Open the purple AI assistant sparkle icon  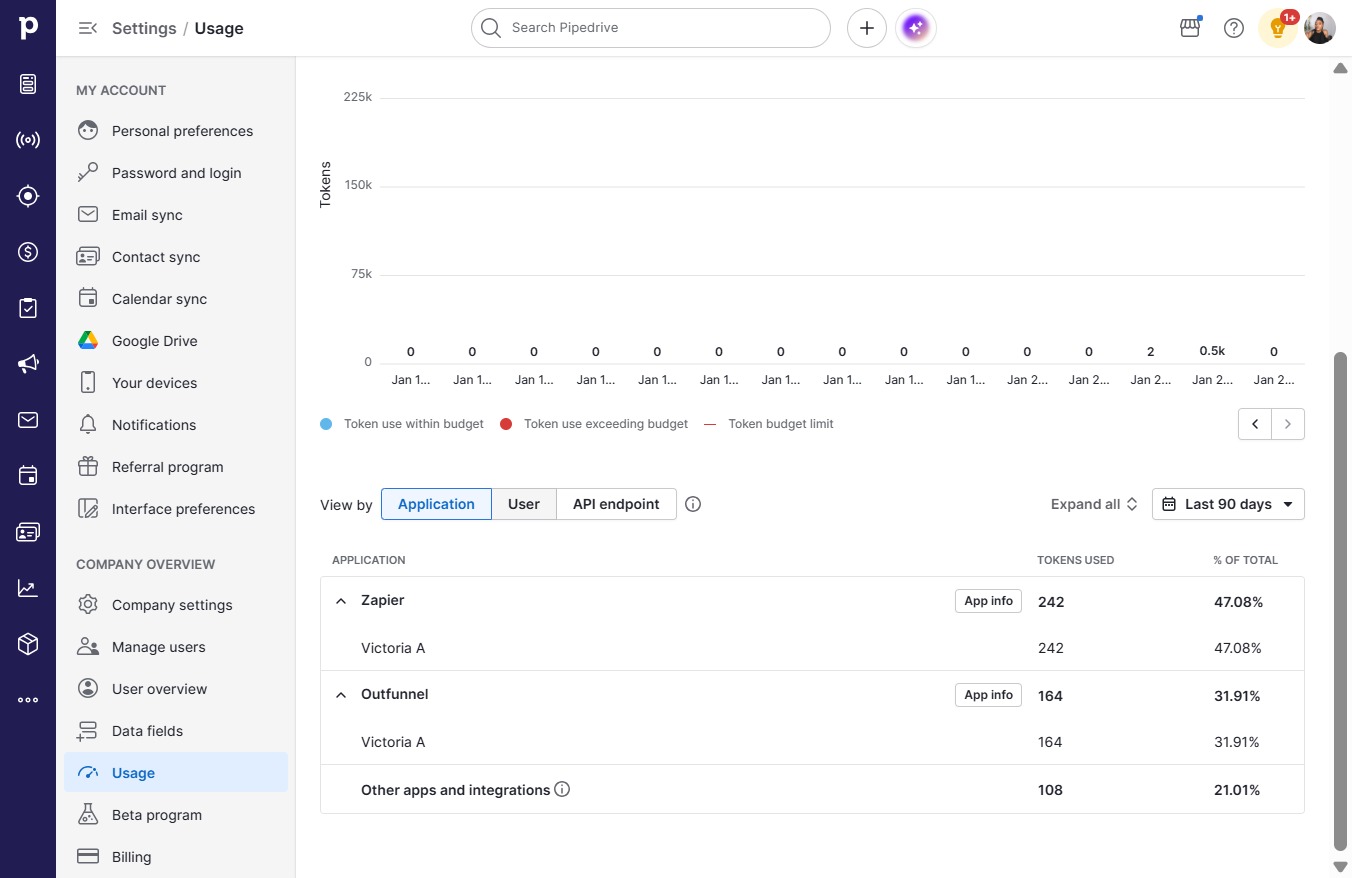(x=916, y=28)
